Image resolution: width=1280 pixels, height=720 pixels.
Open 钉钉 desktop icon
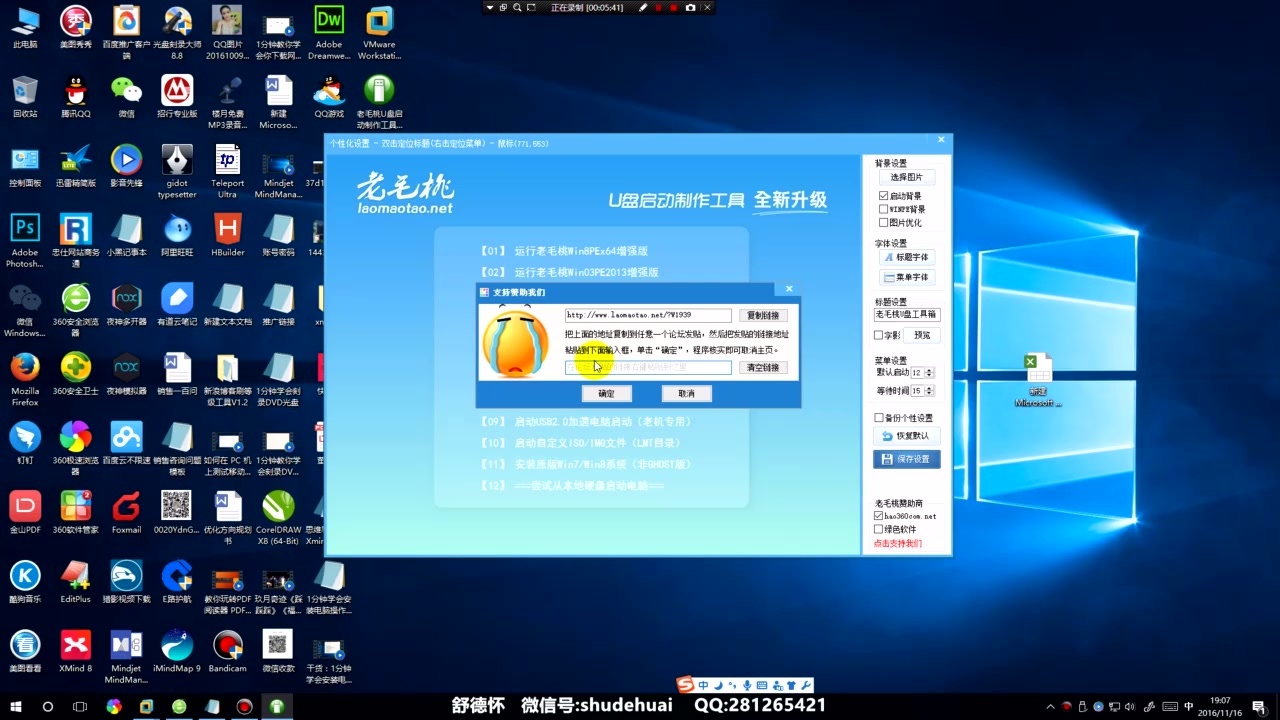click(x=25, y=443)
